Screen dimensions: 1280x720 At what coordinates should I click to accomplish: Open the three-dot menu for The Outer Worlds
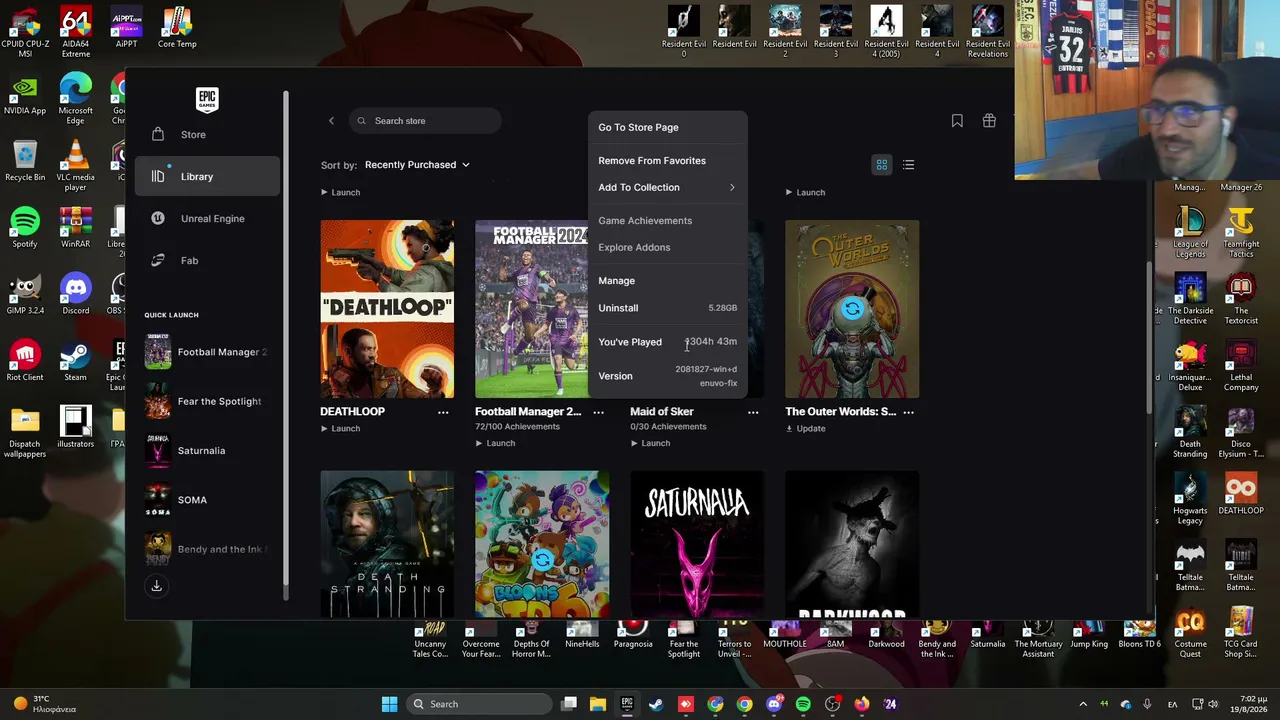coord(908,412)
